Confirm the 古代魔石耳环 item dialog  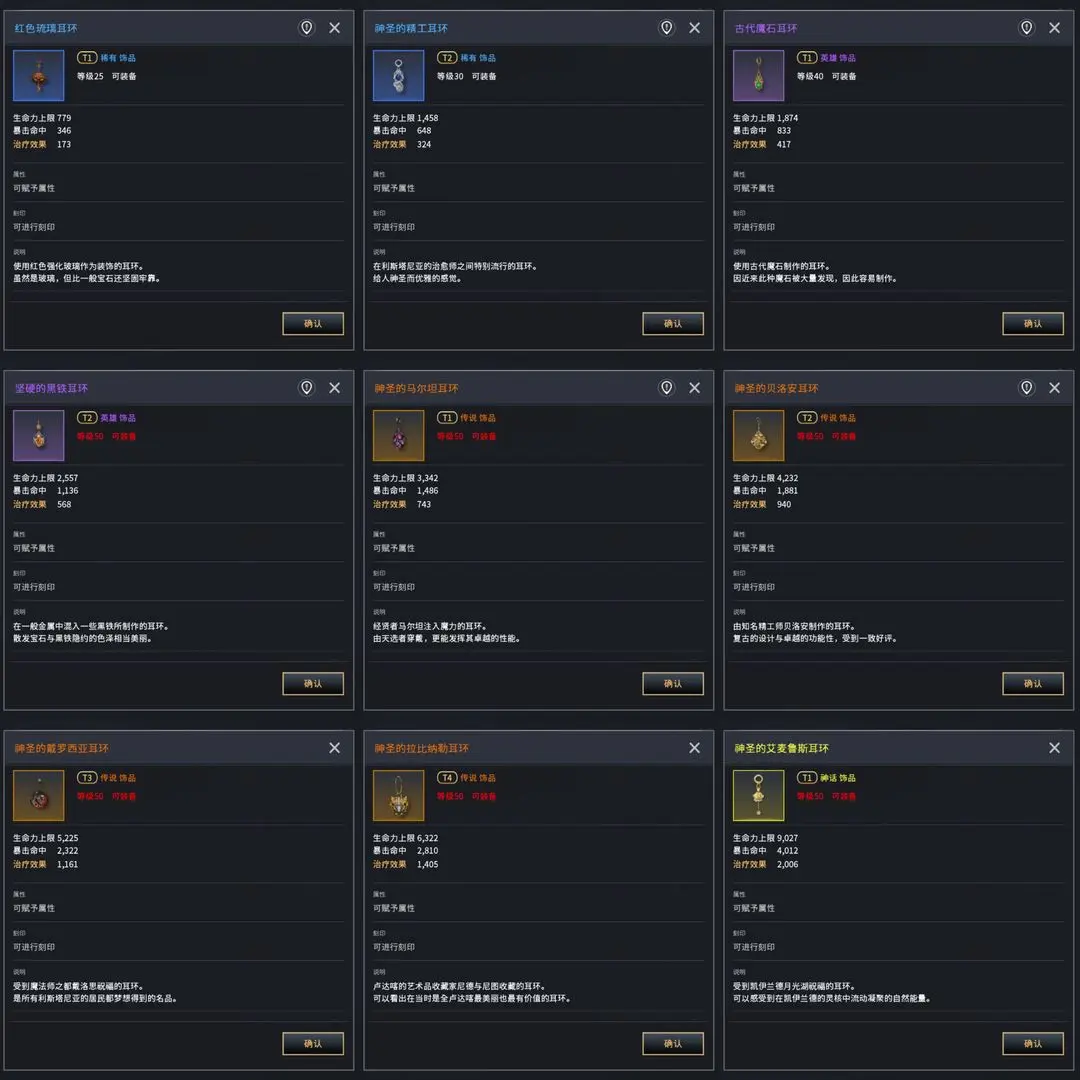point(1033,323)
